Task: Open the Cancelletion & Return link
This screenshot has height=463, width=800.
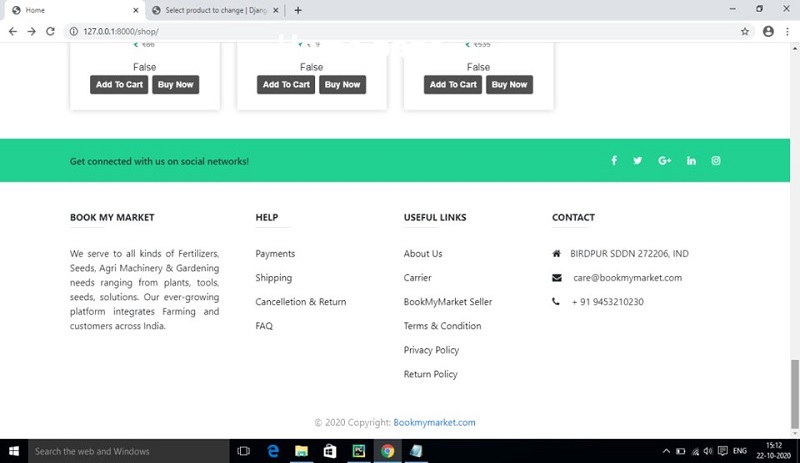Action: (300, 302)
